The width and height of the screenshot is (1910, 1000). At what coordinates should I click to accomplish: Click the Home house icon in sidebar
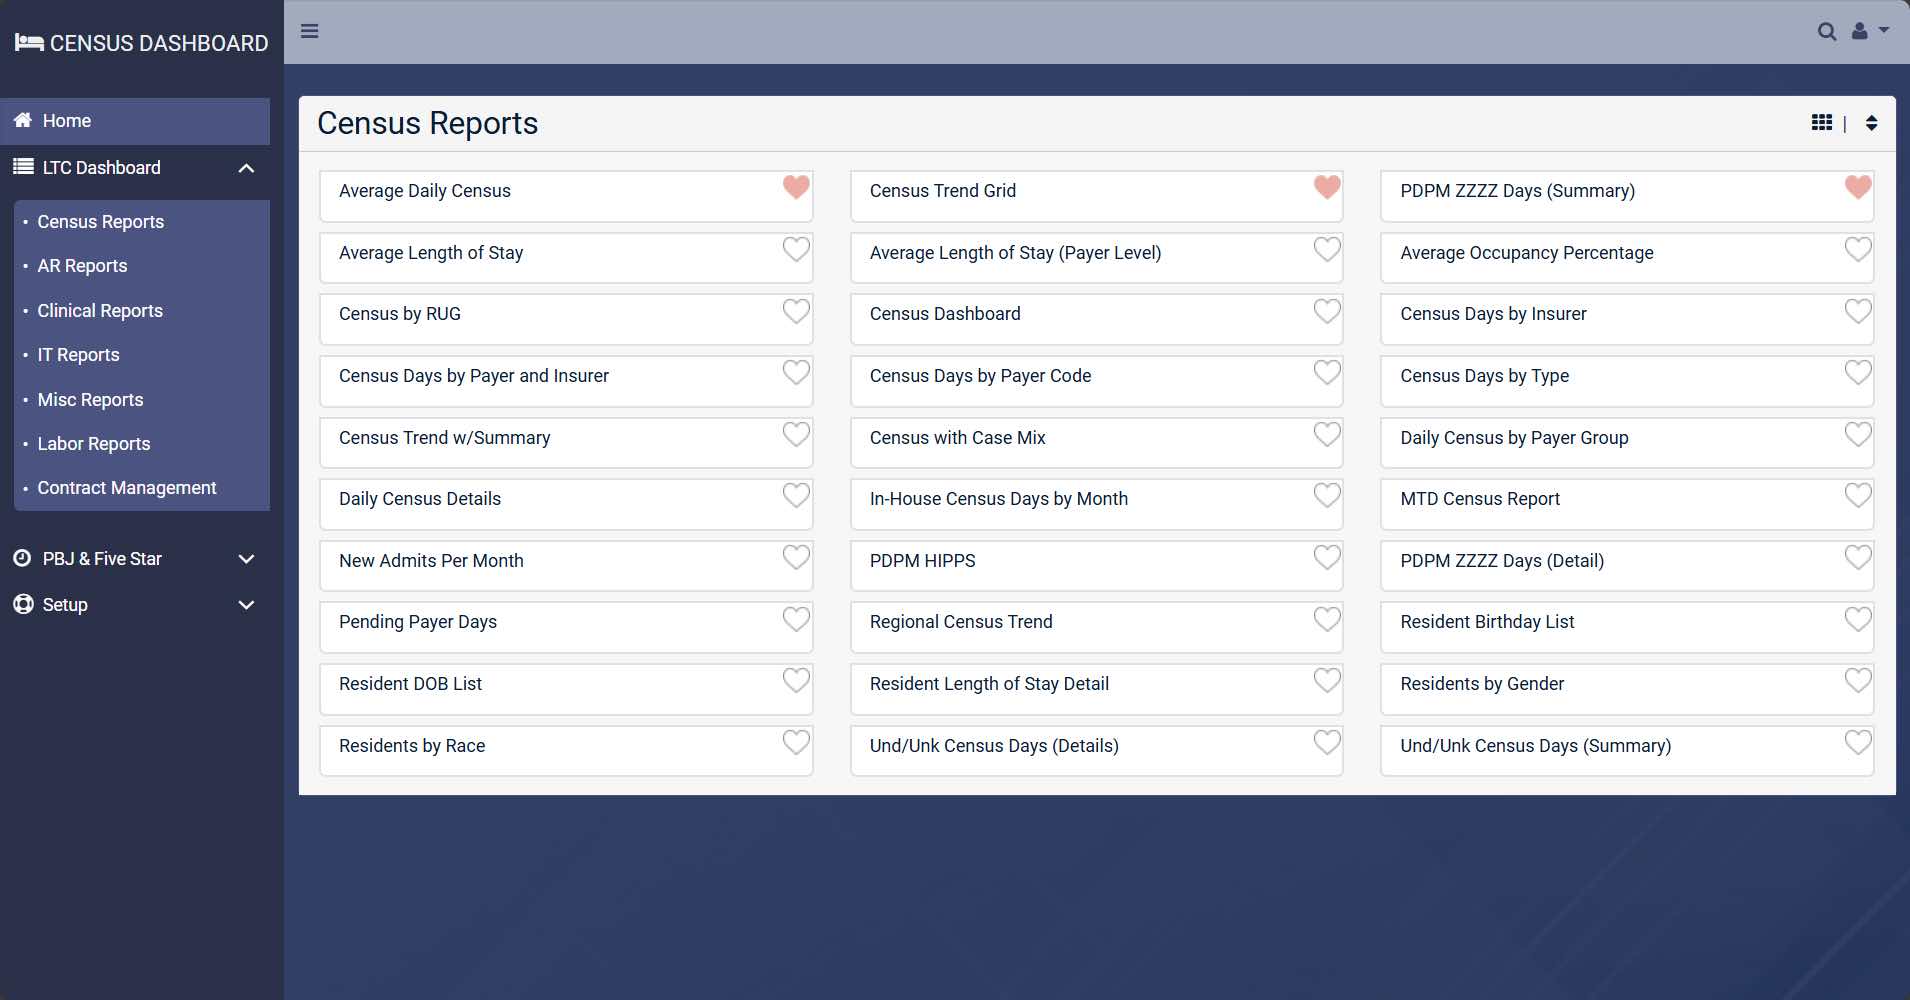point(23,120)
